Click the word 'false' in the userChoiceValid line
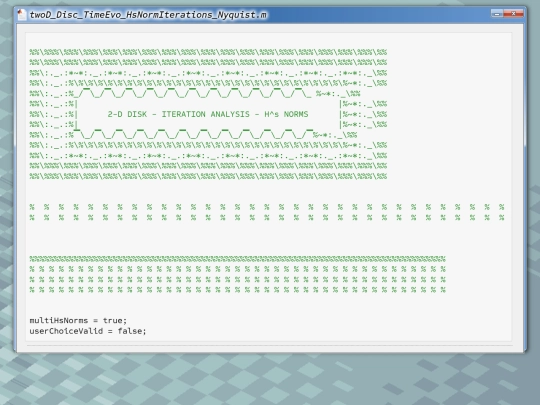The width and height of the screenshot is (540, 405). pyautogui.click(x=130, y=331)
